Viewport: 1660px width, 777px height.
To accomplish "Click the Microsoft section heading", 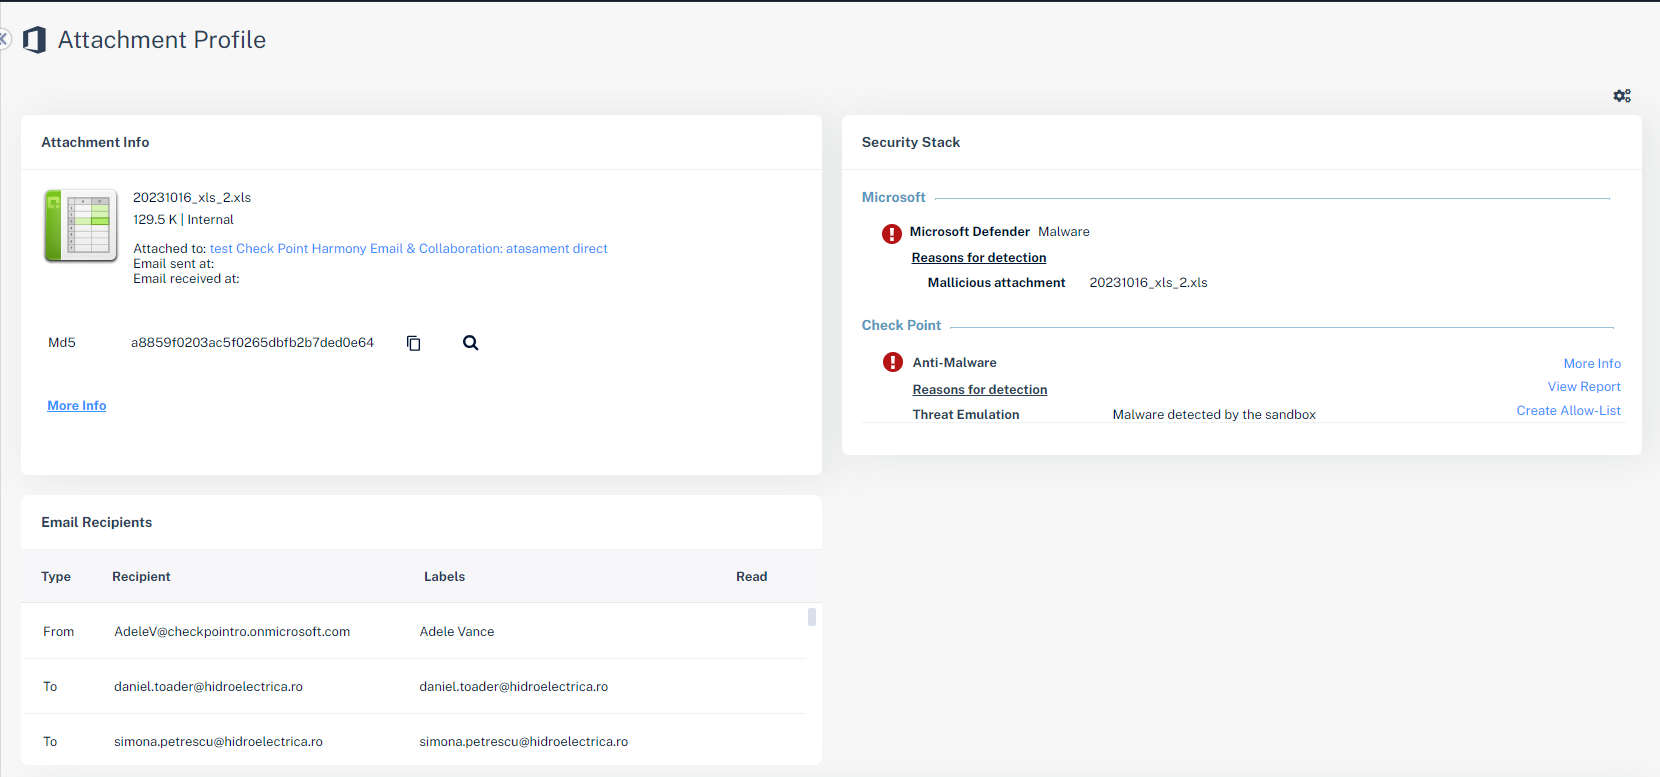I will click(x=893, y=198).
